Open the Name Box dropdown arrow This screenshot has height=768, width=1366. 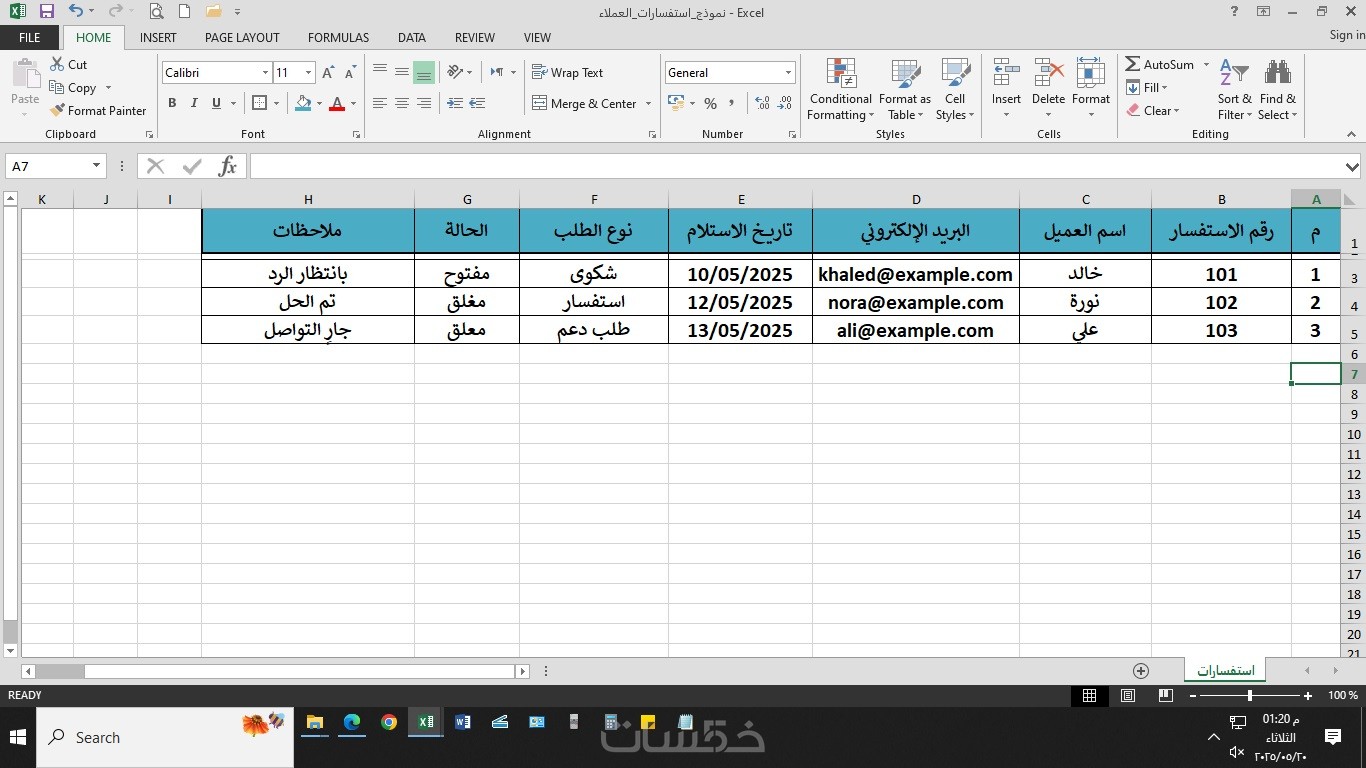tap(96, 166)
